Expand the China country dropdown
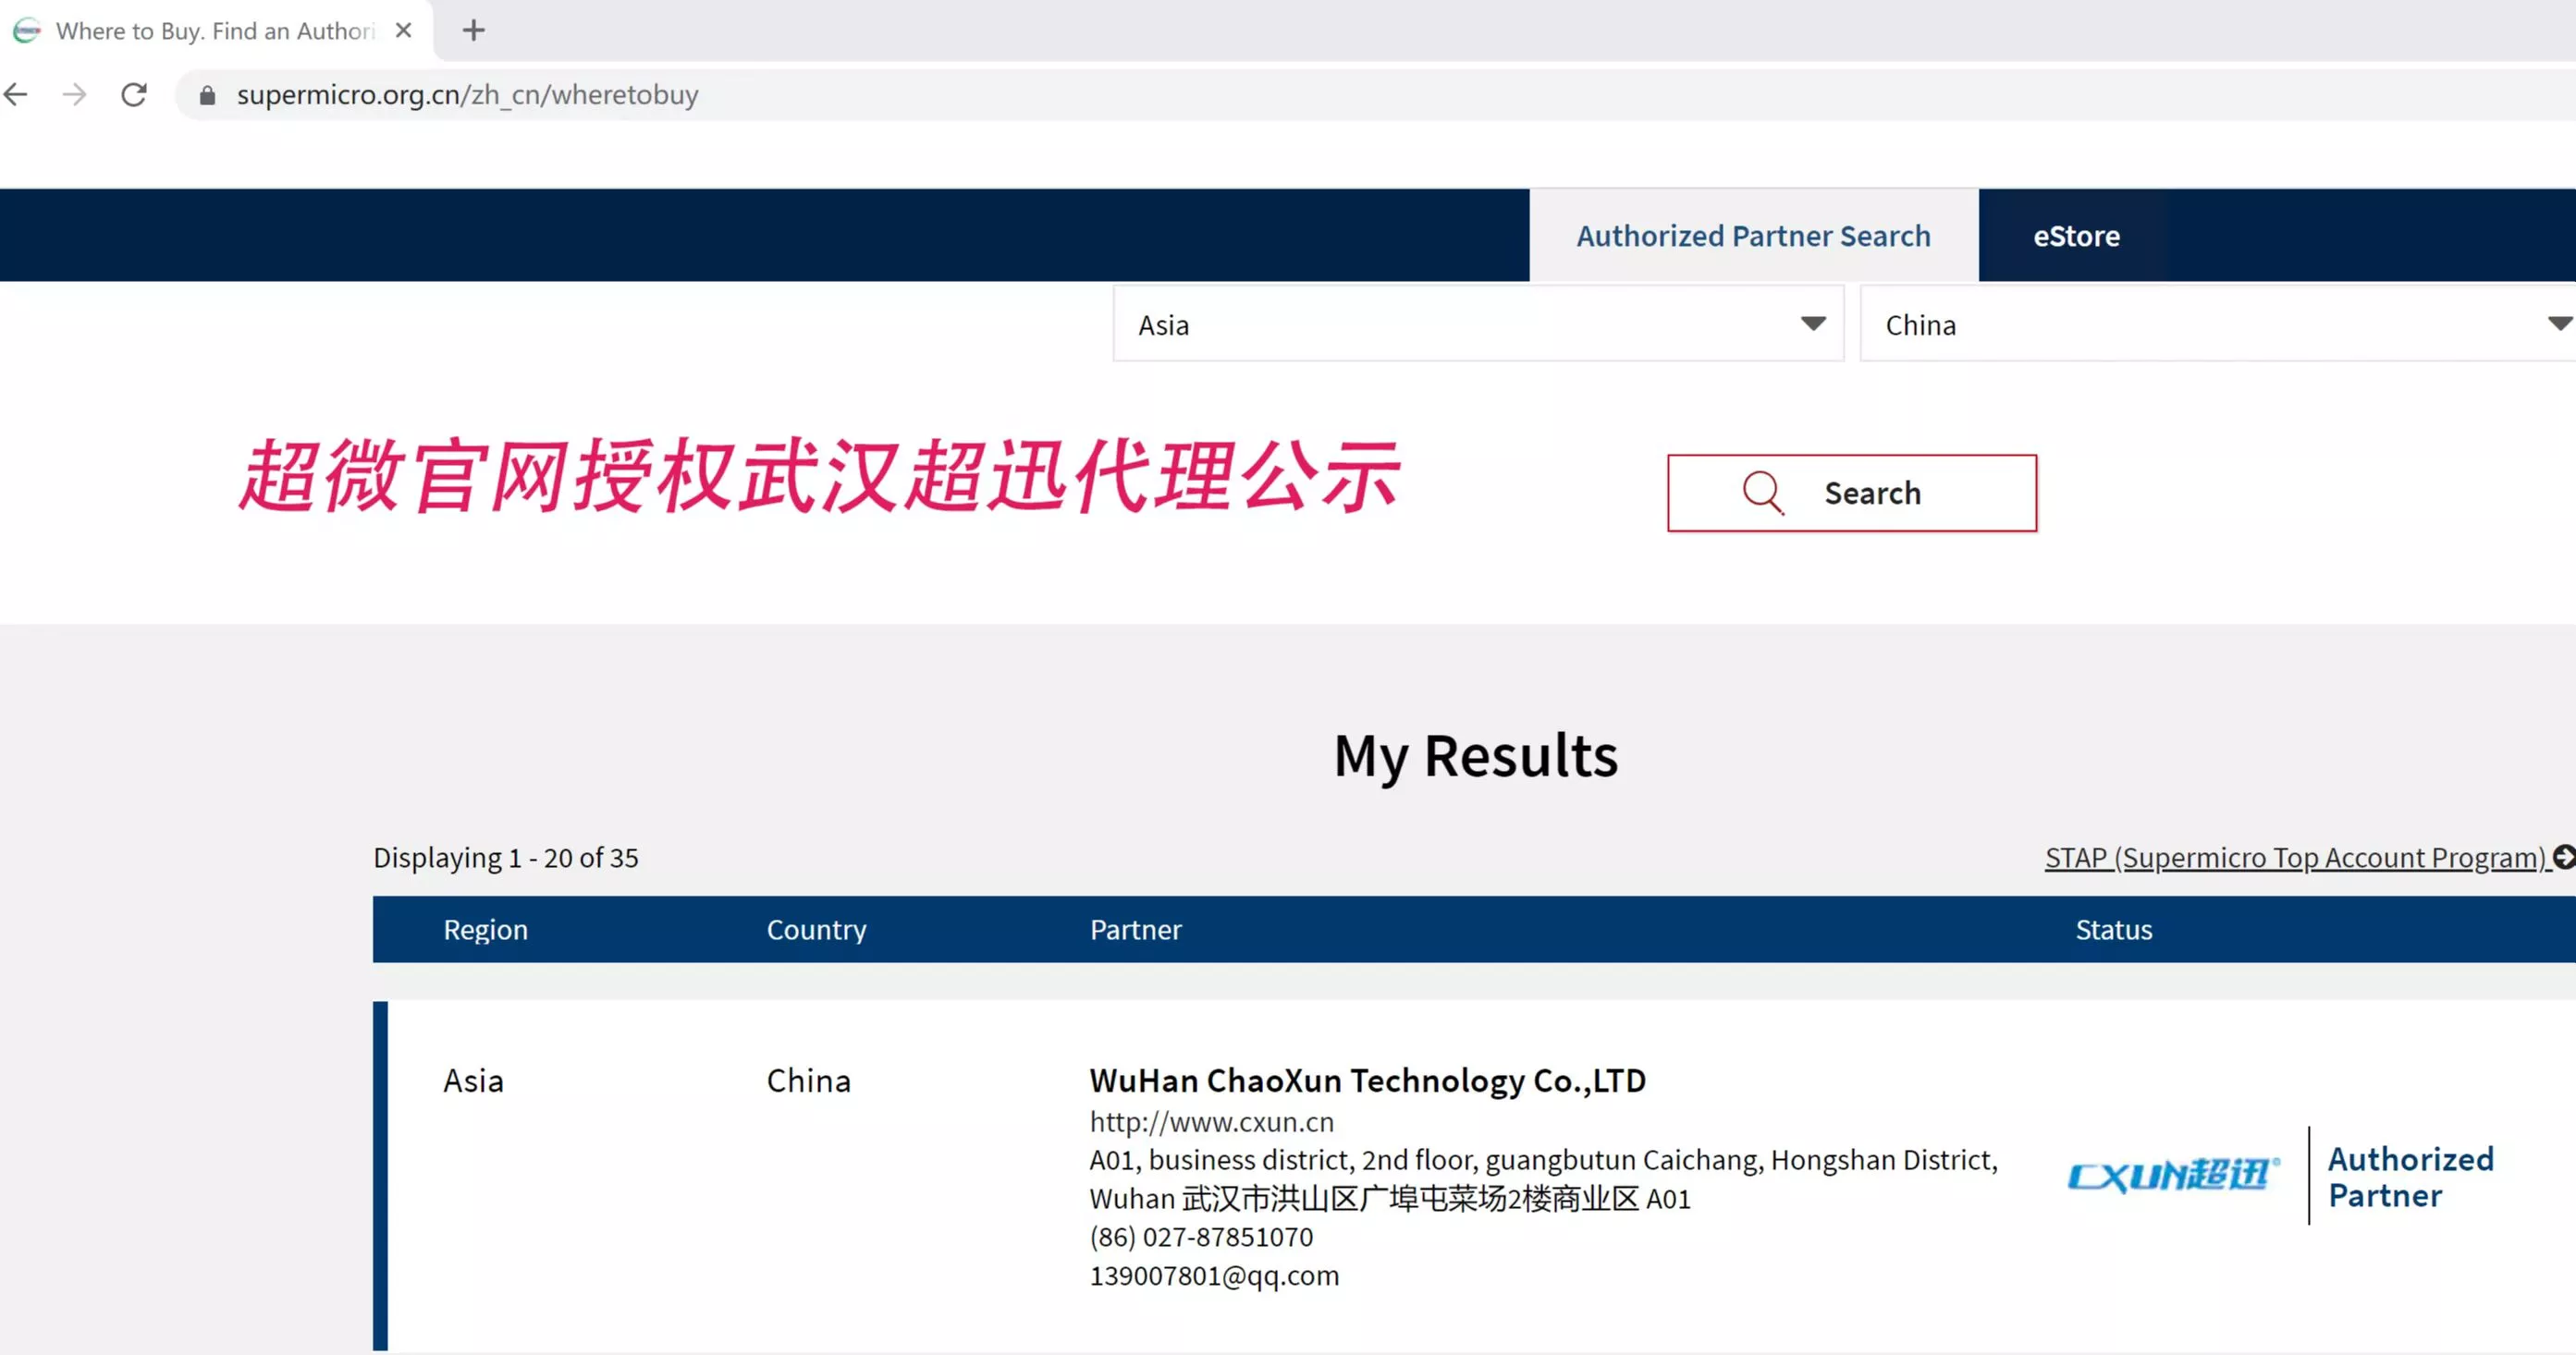The image size is (2576, 1355). tap(2218, 324)
